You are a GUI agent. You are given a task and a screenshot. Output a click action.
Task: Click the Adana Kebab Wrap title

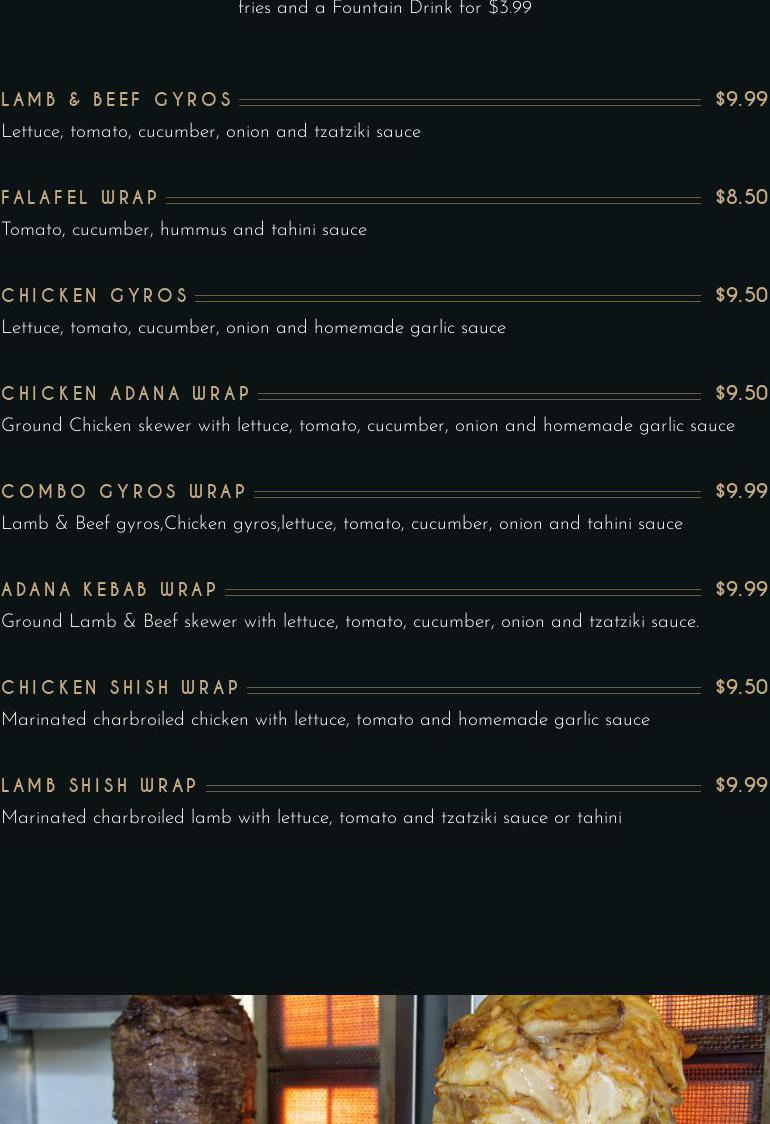[x=110, y=590]
